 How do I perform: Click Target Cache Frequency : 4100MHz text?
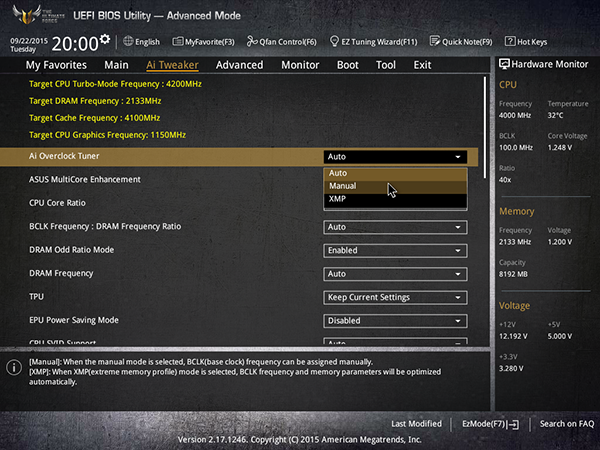coord(95,118)
